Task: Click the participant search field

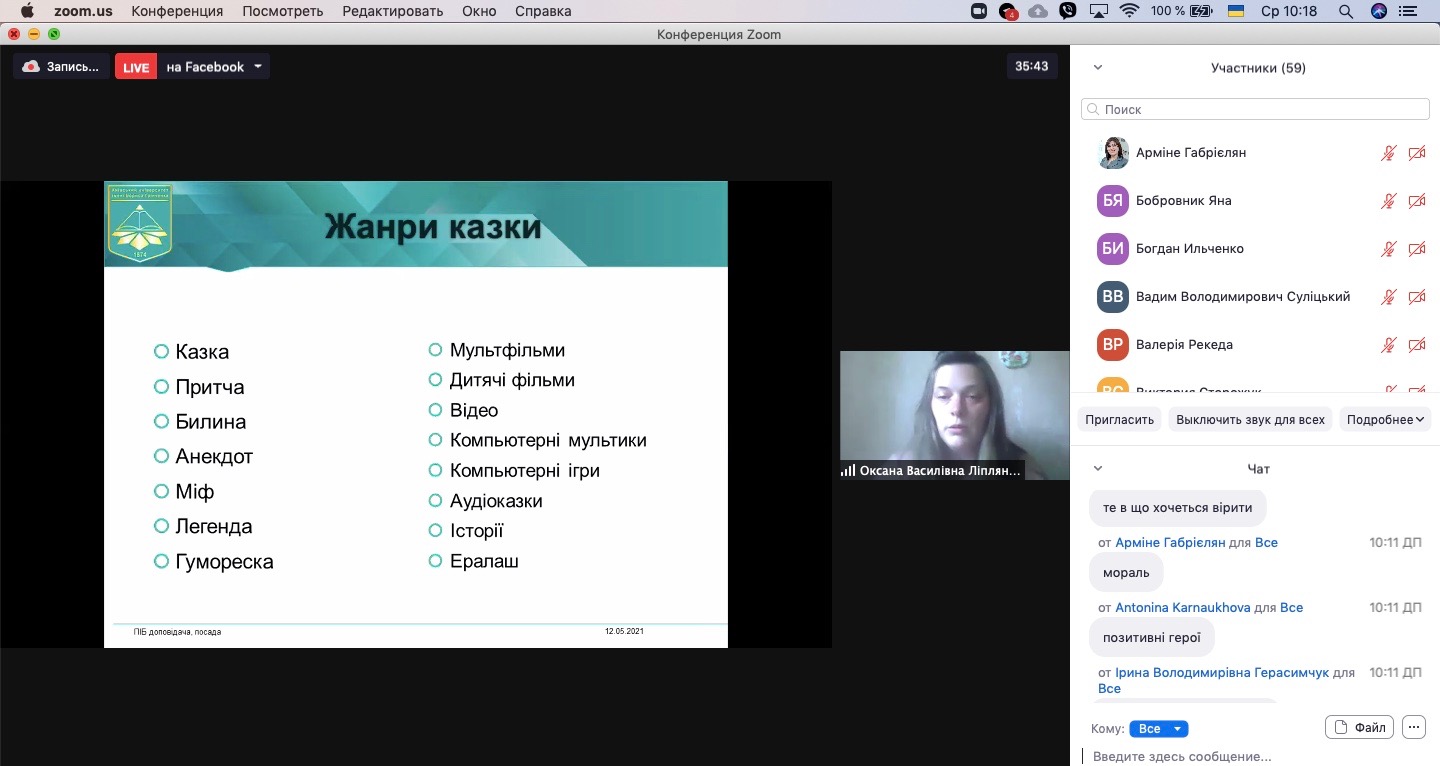Action: 1255,109
